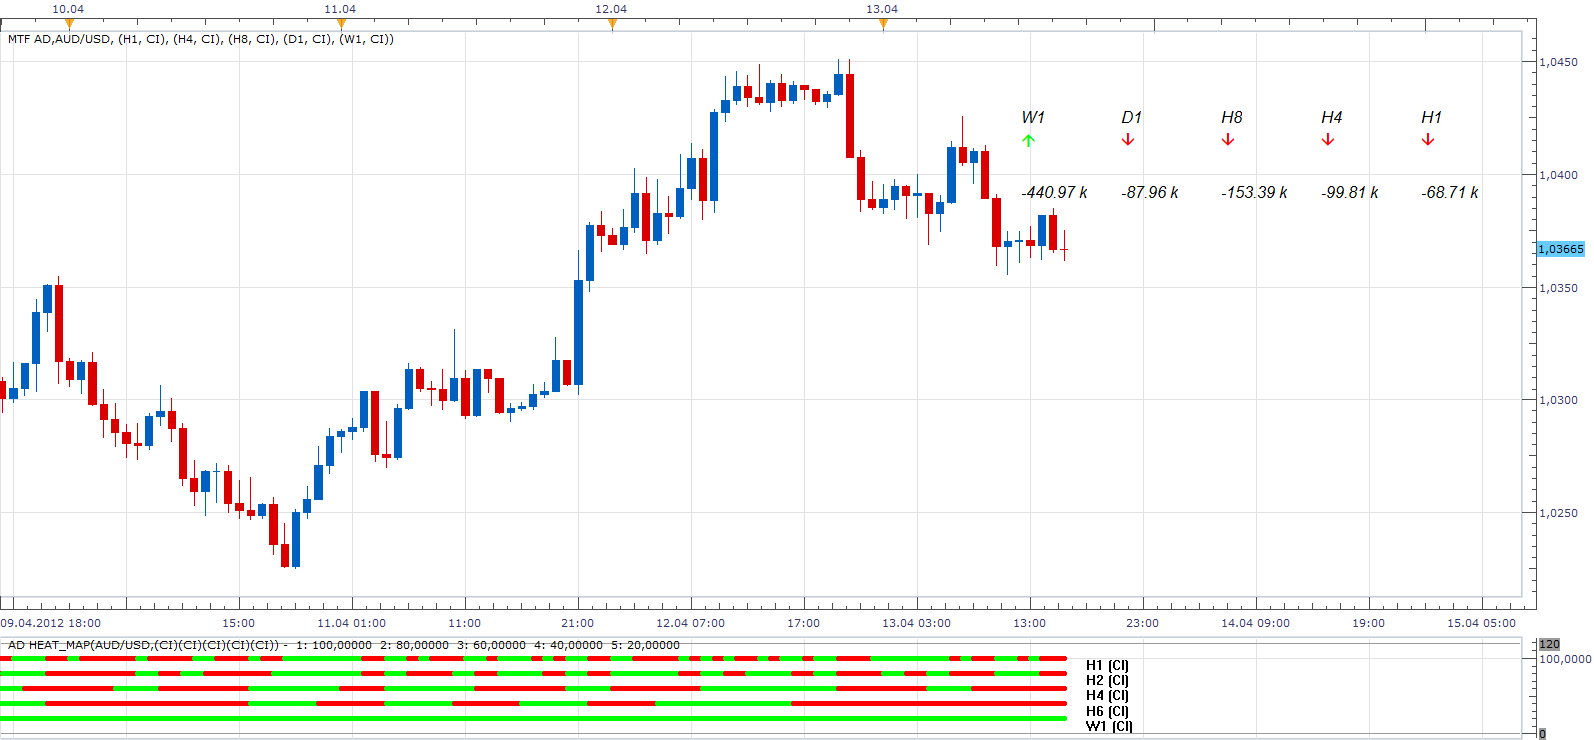
Task: Click the -153.39 k value
Action: click(x=1254, y=192)
